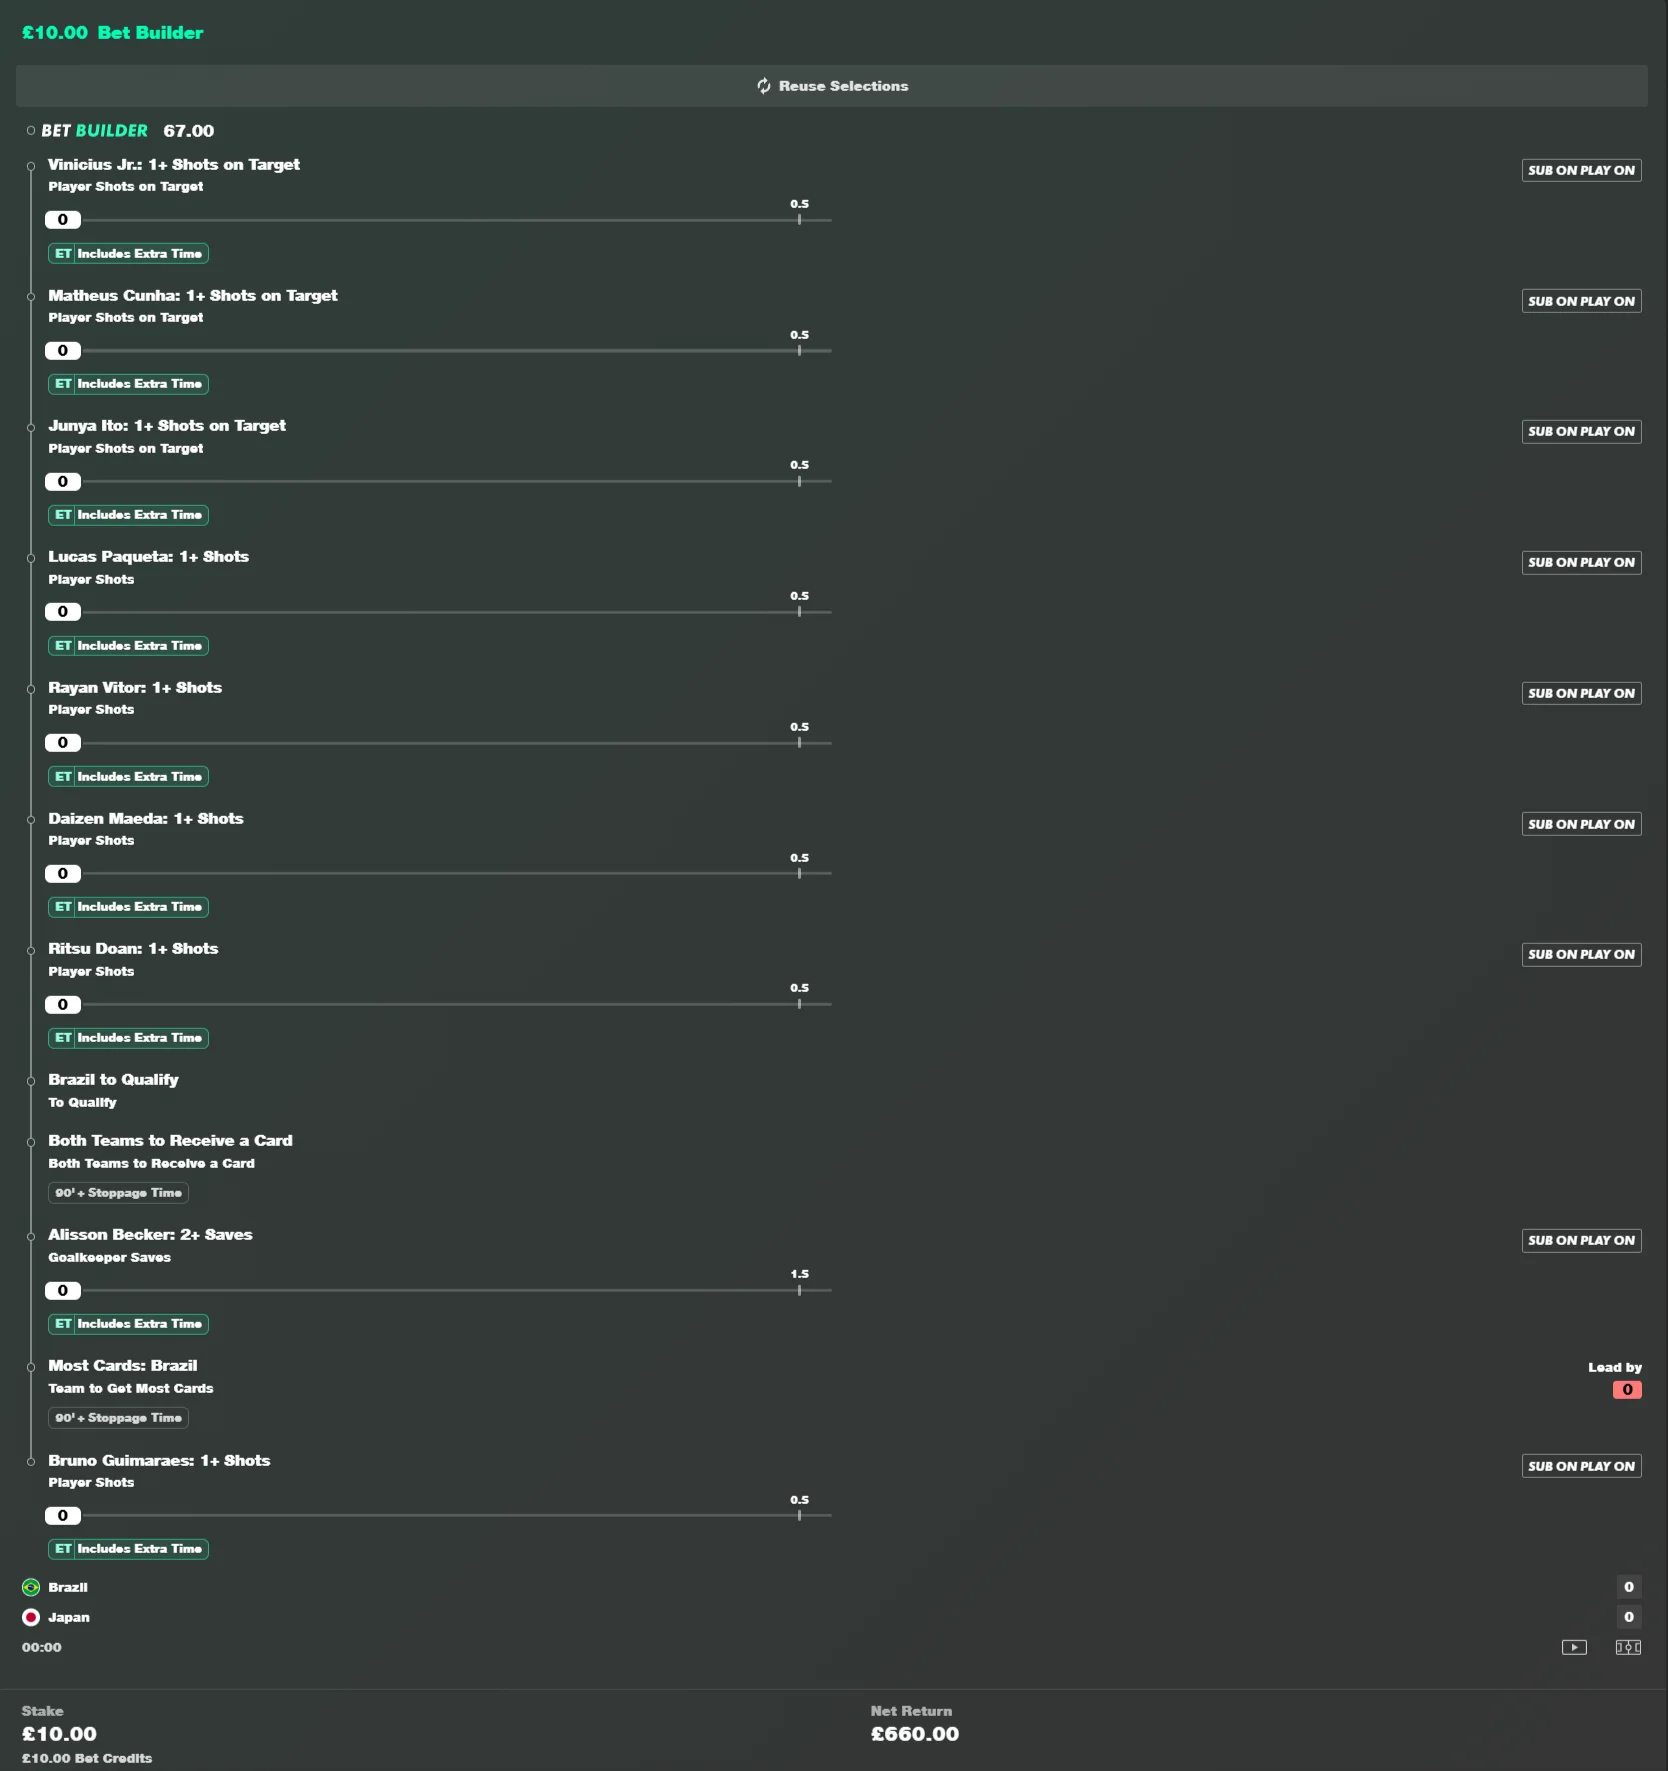Click the Reuse Selections refresh icon
This screenshot has height=1771, width=1668.
764,86
